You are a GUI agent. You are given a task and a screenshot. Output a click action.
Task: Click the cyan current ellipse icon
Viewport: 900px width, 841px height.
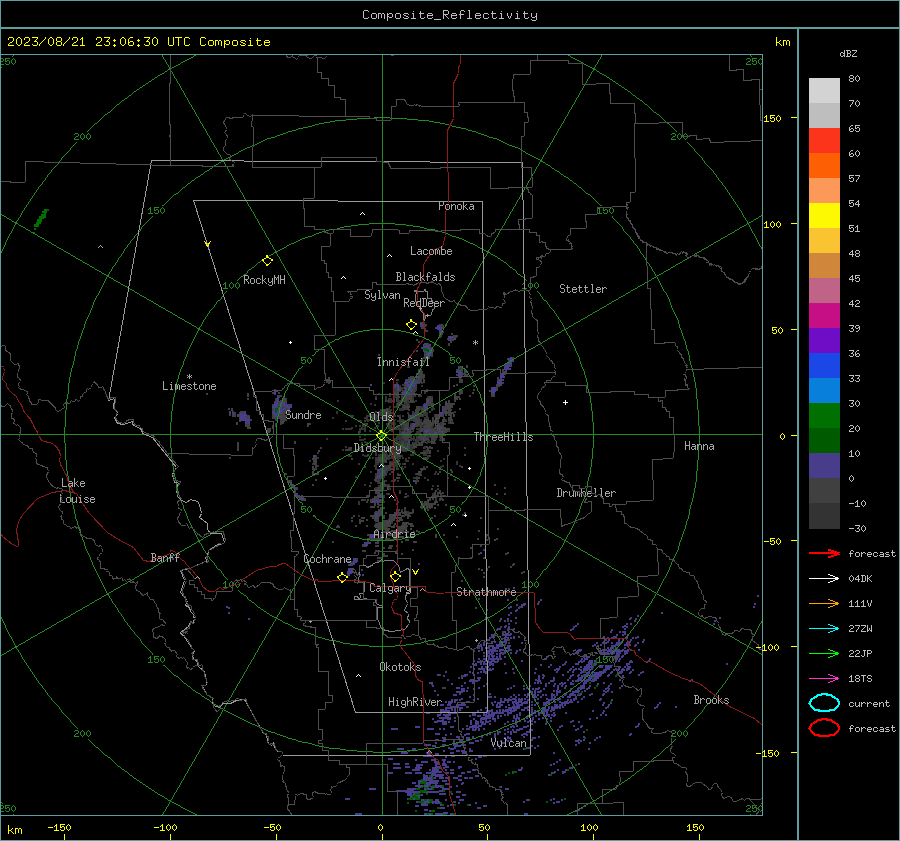(x=824, y=703)
